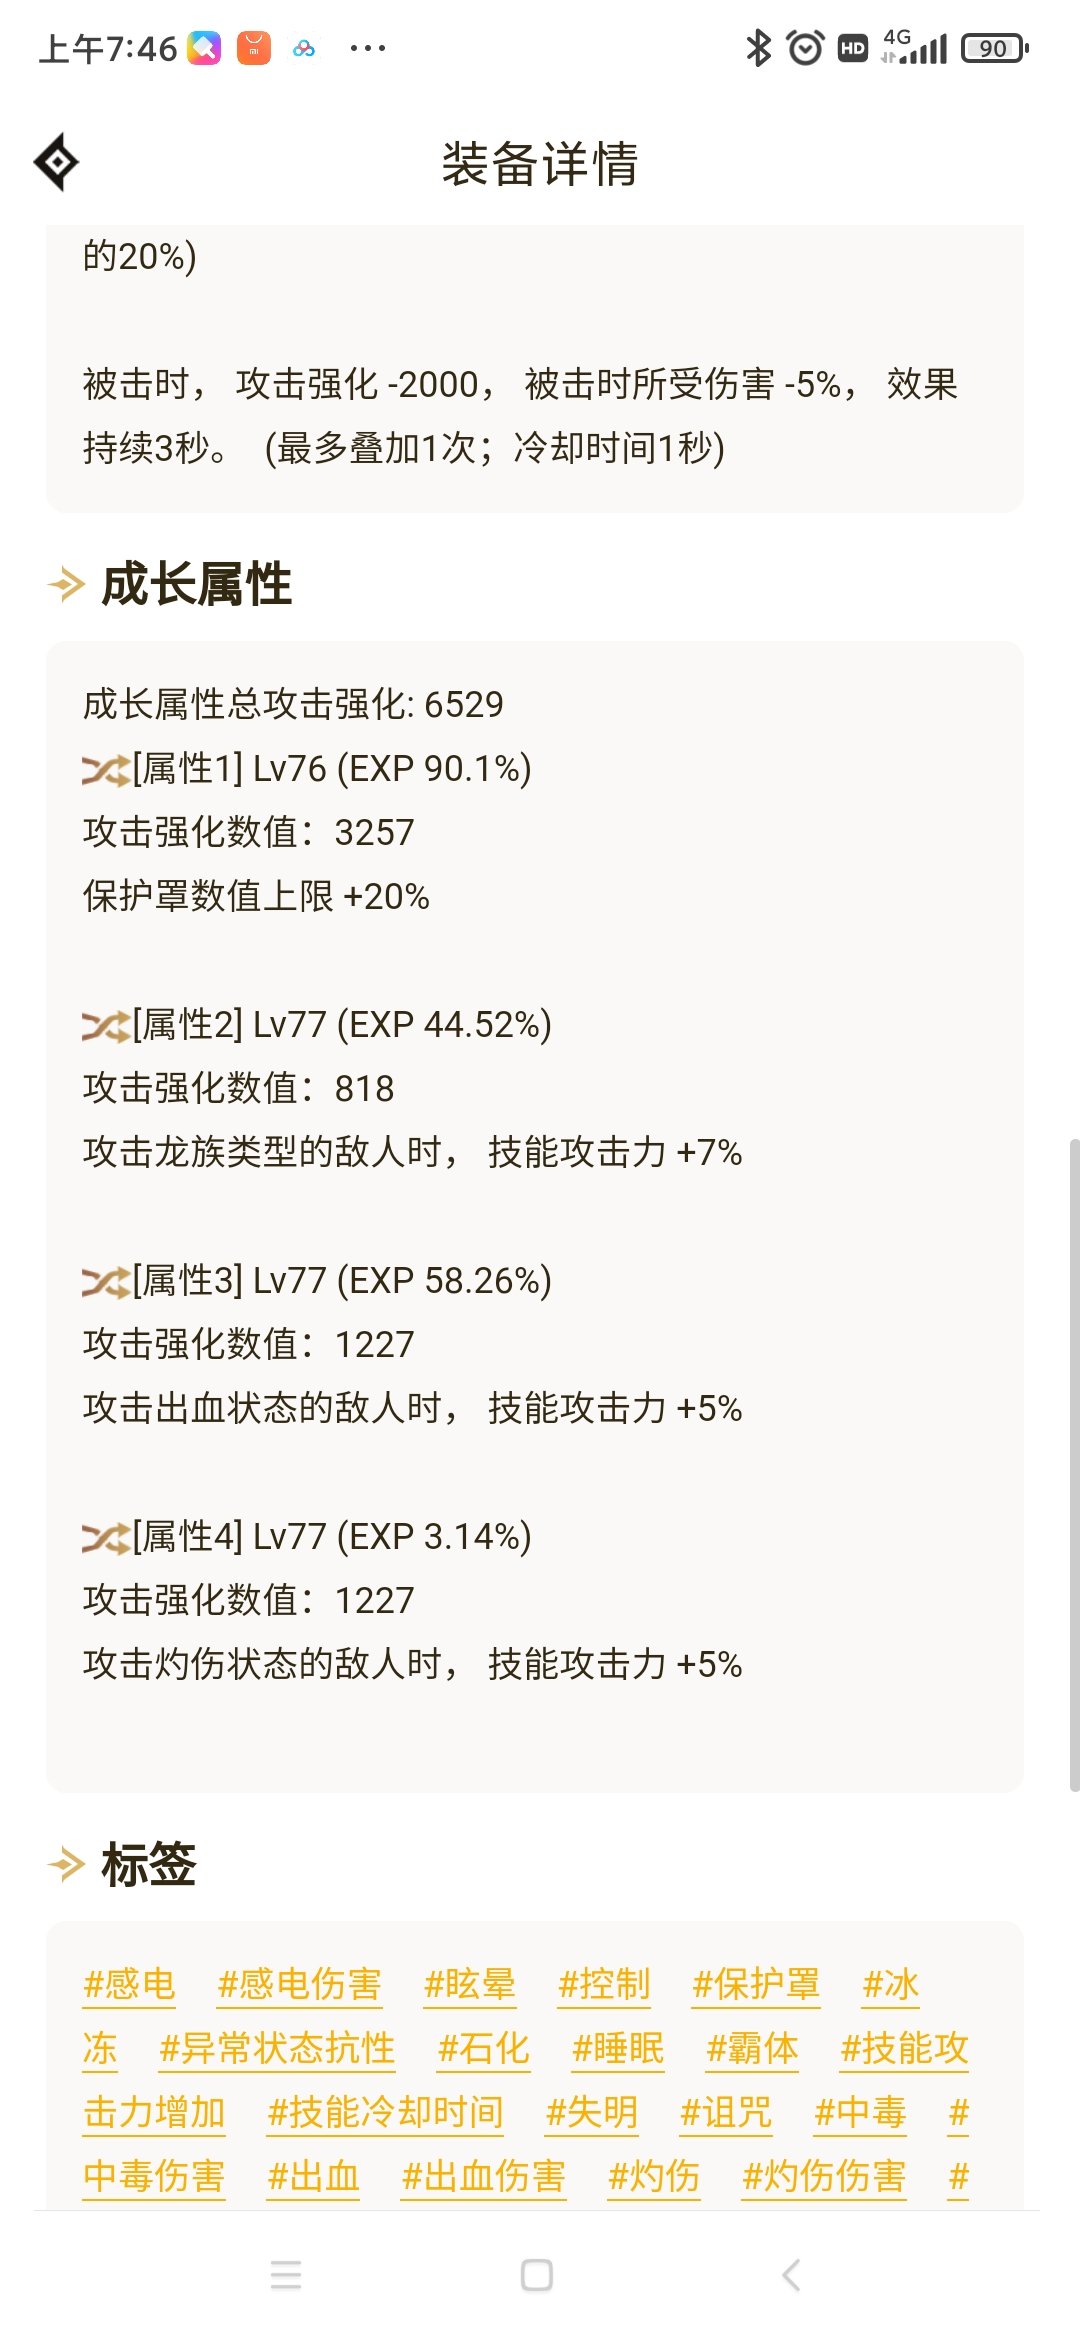
Task: Select the #保护罩 tag
Action: point(756,1984)
